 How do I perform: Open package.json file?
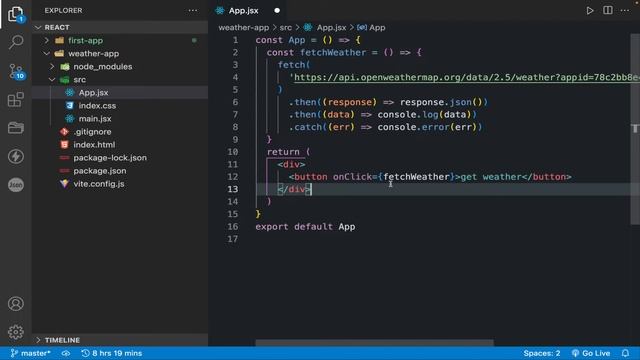click(x=120, y=171)
